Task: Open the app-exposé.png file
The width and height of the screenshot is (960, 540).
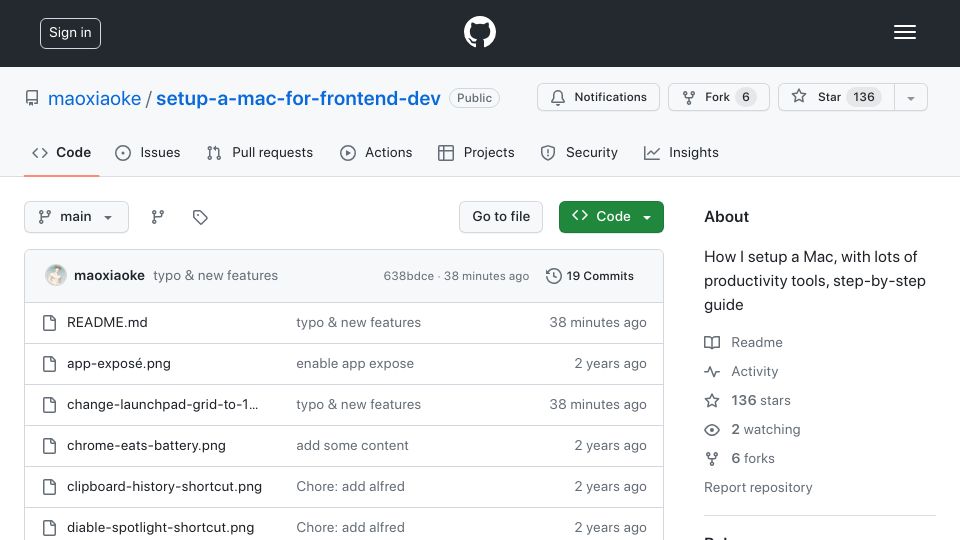Action: [x=119, y=364]
